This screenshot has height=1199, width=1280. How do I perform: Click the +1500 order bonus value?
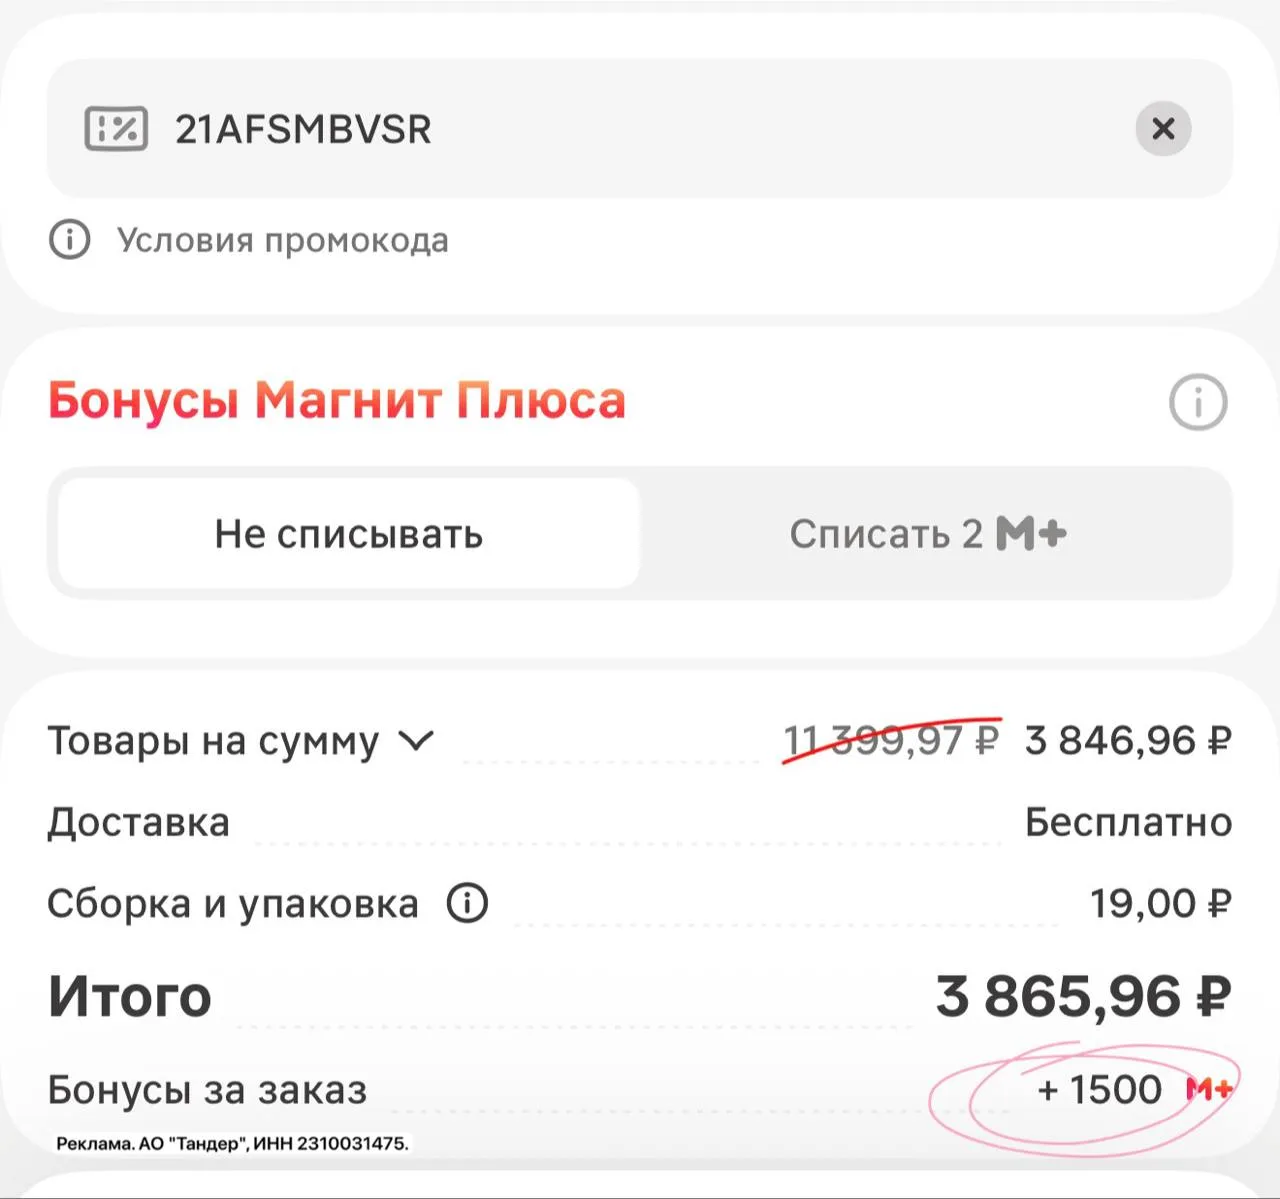1099,1089
